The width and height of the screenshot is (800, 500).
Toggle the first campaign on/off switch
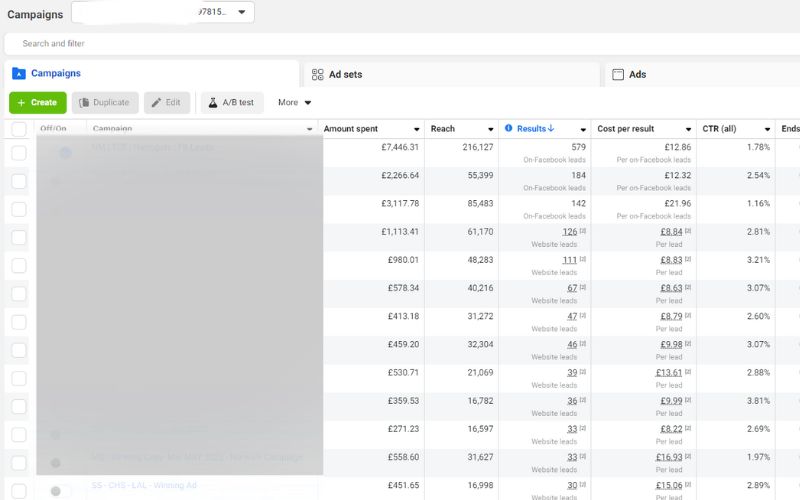(65, 153)
